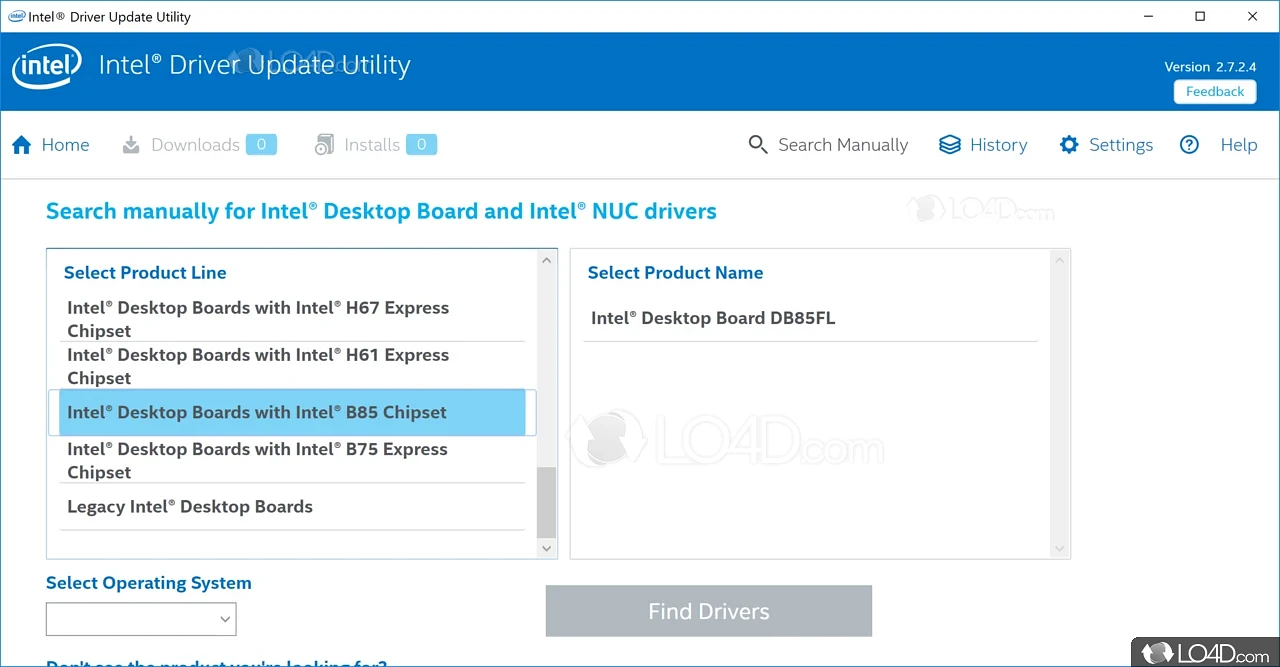The height and width of the screenshot is (667, 1280).
Task: Select H67 Express Chipset product line
Action: (x=258, y=319)
